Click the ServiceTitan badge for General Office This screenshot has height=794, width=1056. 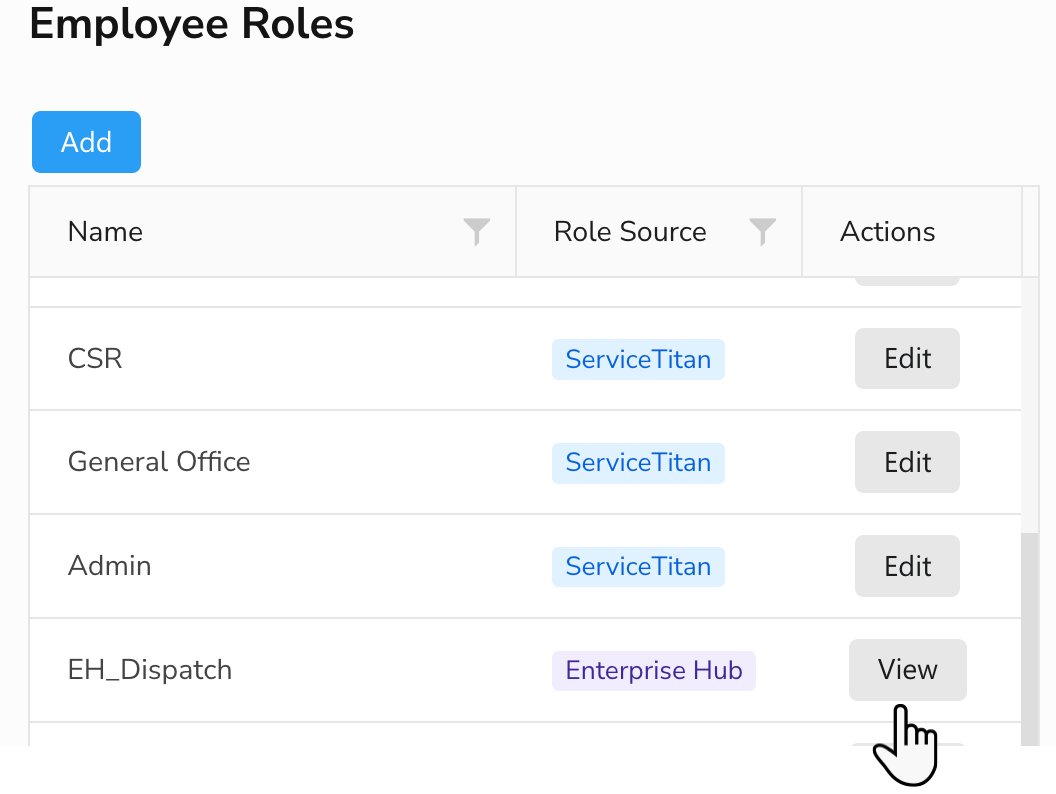(x=638, y=462)
